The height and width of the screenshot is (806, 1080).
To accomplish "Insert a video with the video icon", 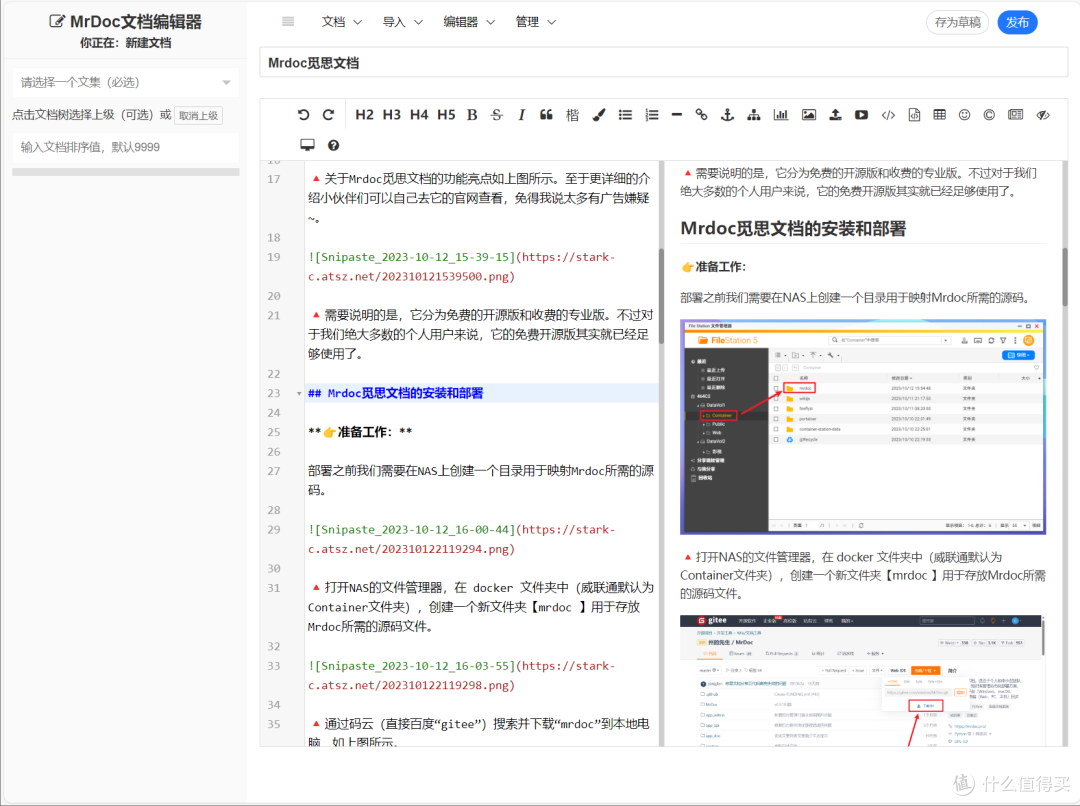I will pos(861,115).
